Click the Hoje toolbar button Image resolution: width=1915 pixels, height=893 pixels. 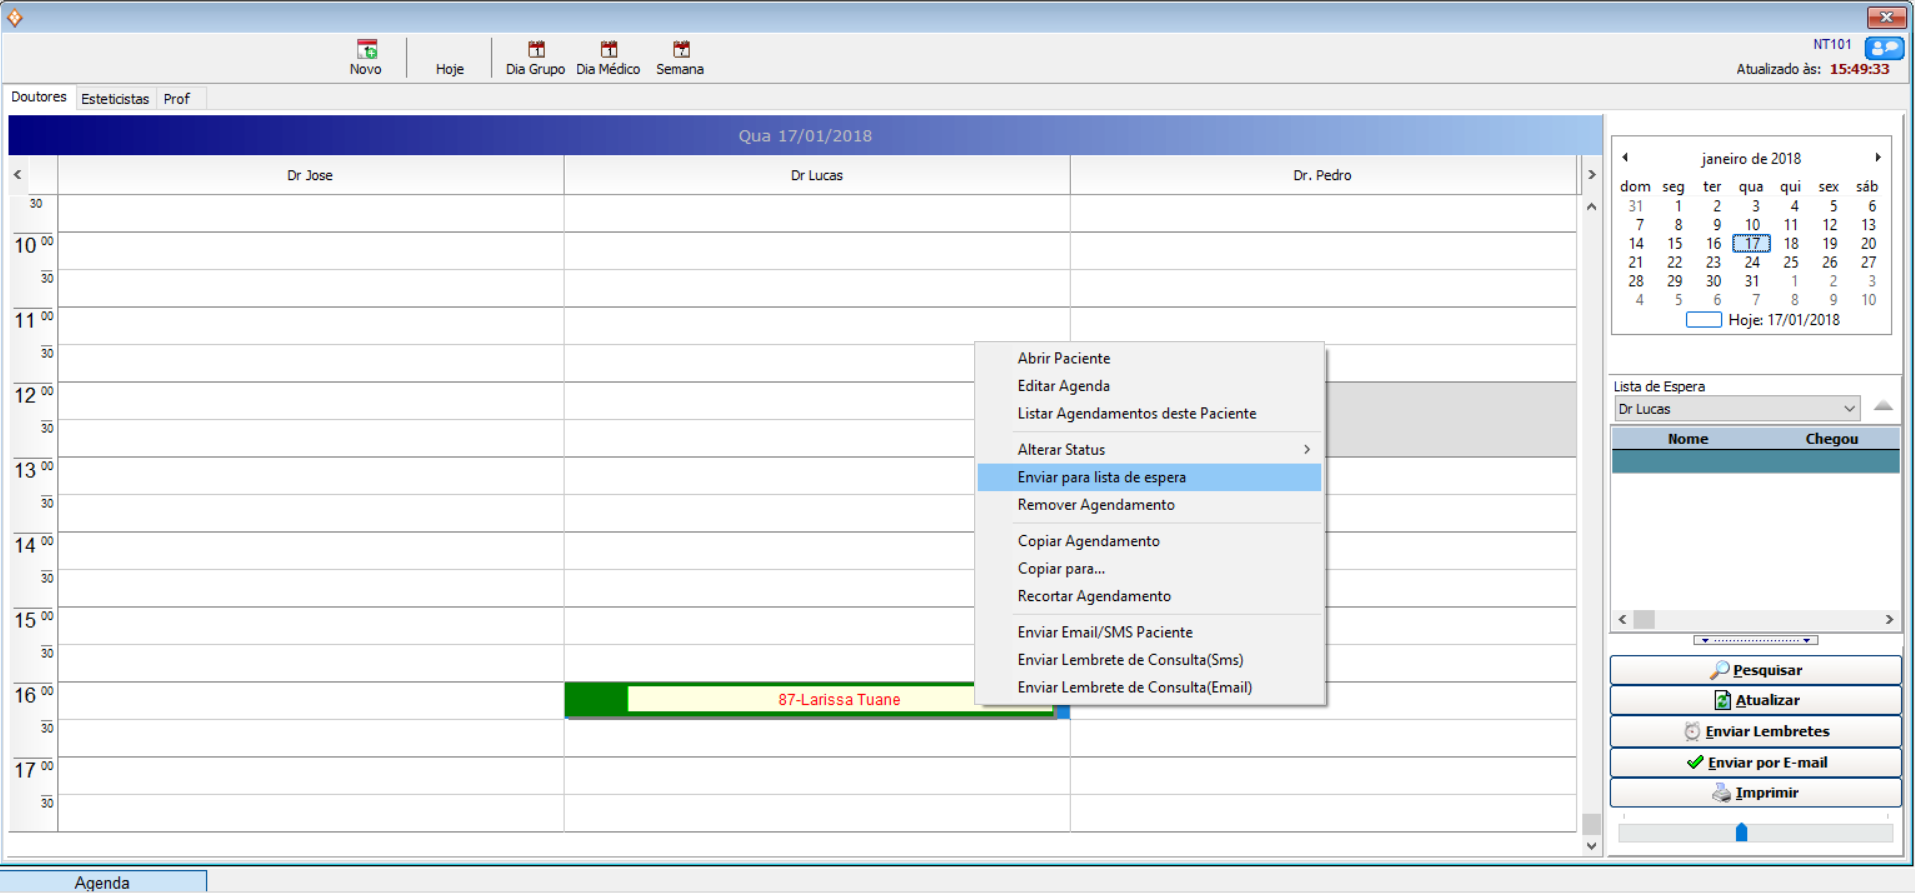(x=449, y=69)
